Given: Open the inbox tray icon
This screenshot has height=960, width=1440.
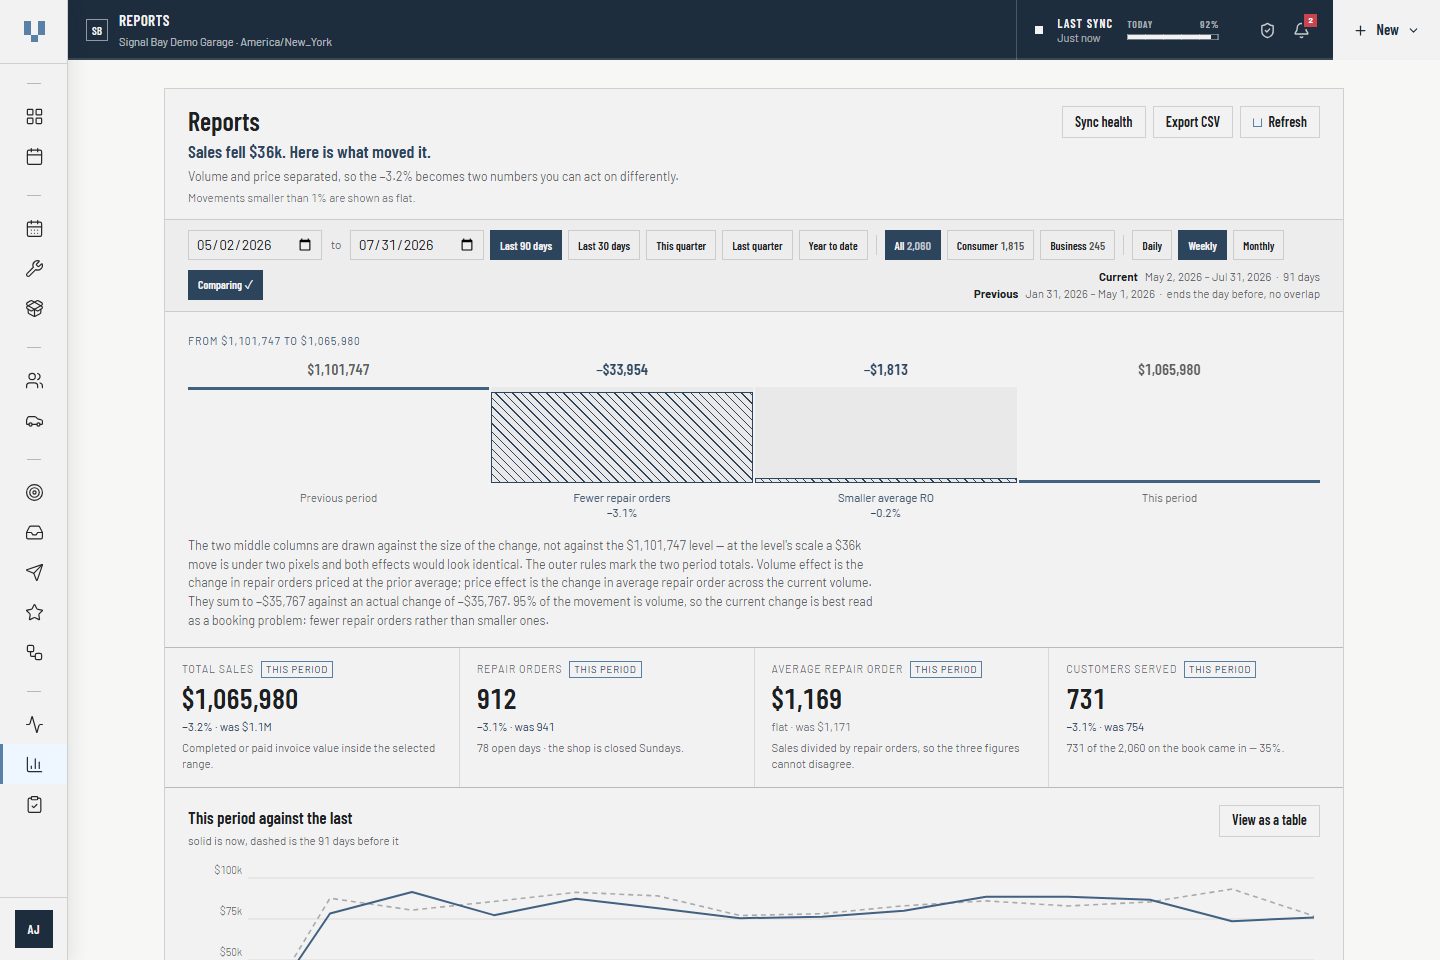Looking at the screenshot, I should 34,533.
